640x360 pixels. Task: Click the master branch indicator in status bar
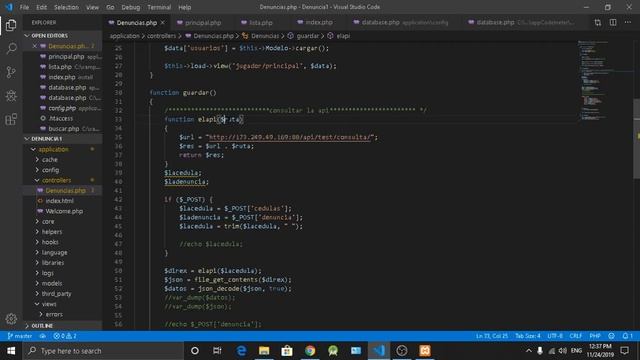pos(20,336)
